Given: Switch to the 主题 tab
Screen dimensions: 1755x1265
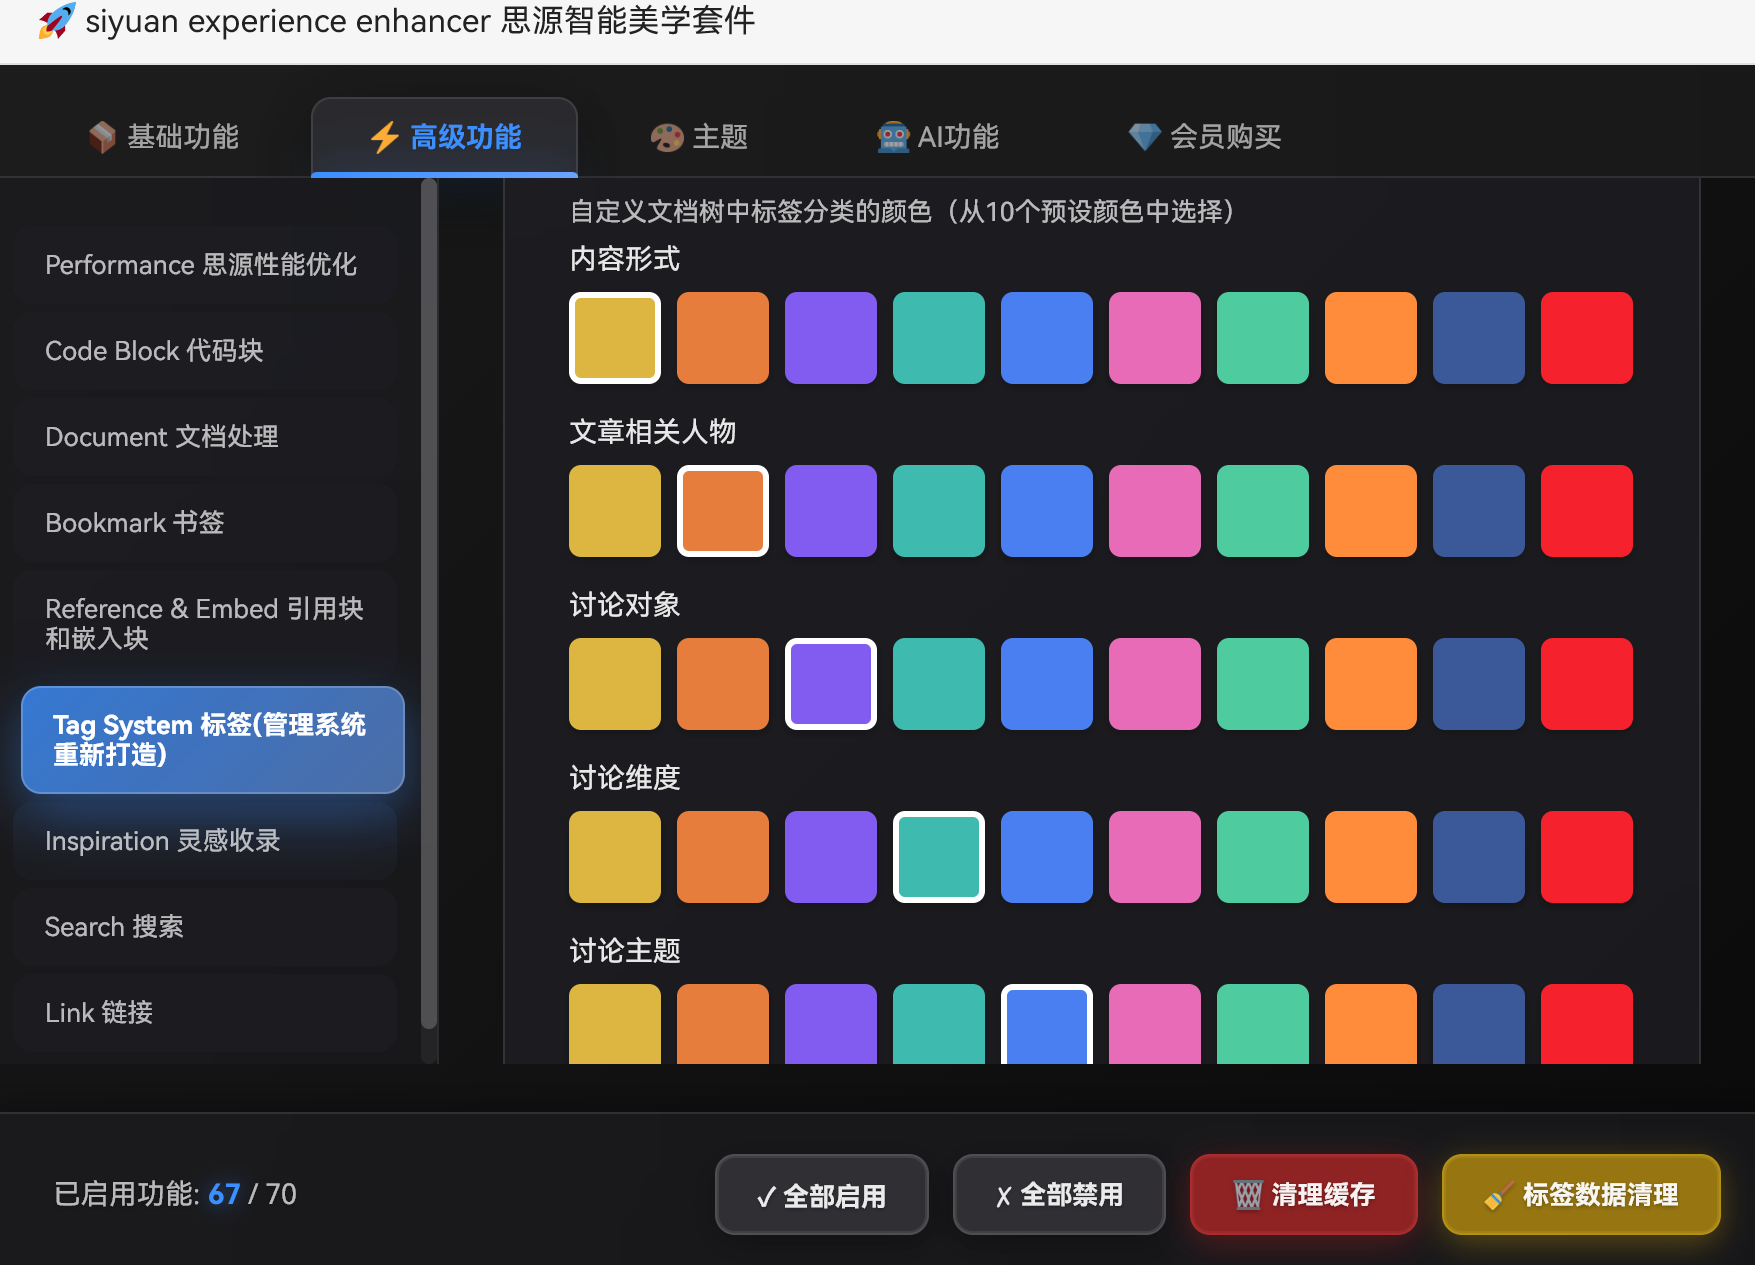Looking at the screenshot, I should [699, 137].
